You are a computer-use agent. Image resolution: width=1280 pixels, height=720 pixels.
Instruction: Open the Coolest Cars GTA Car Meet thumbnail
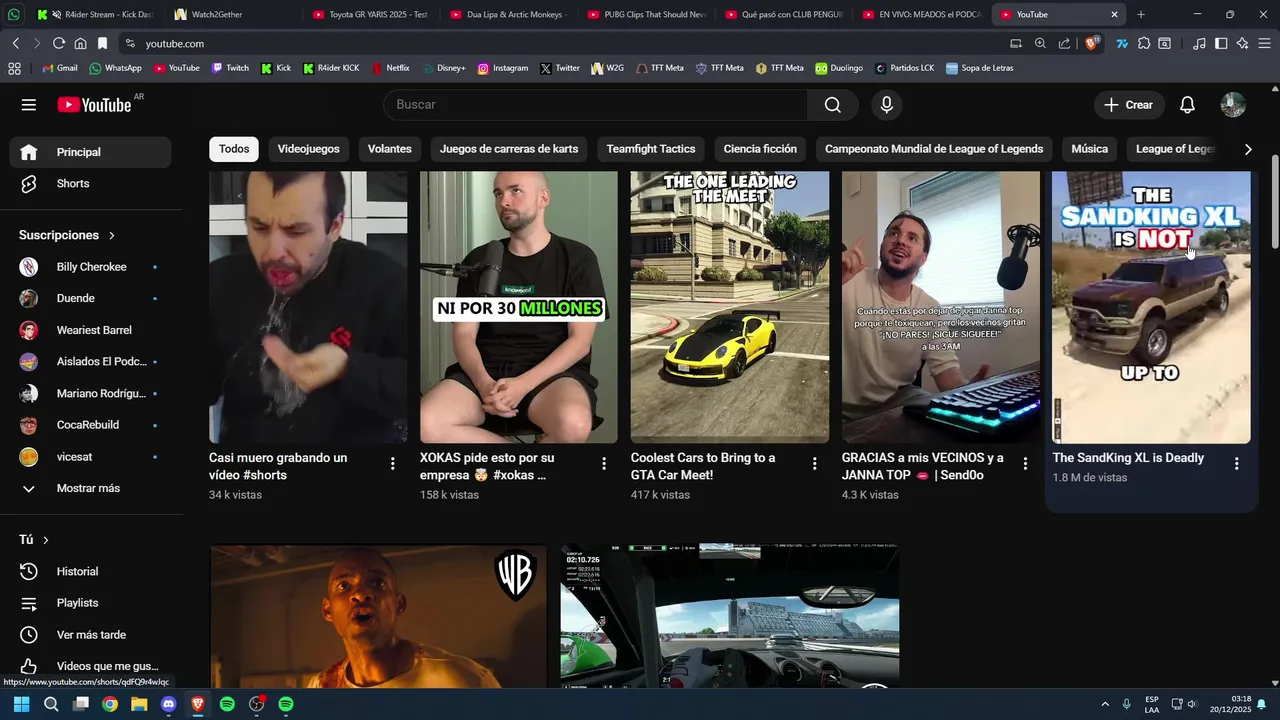(730, 307)
